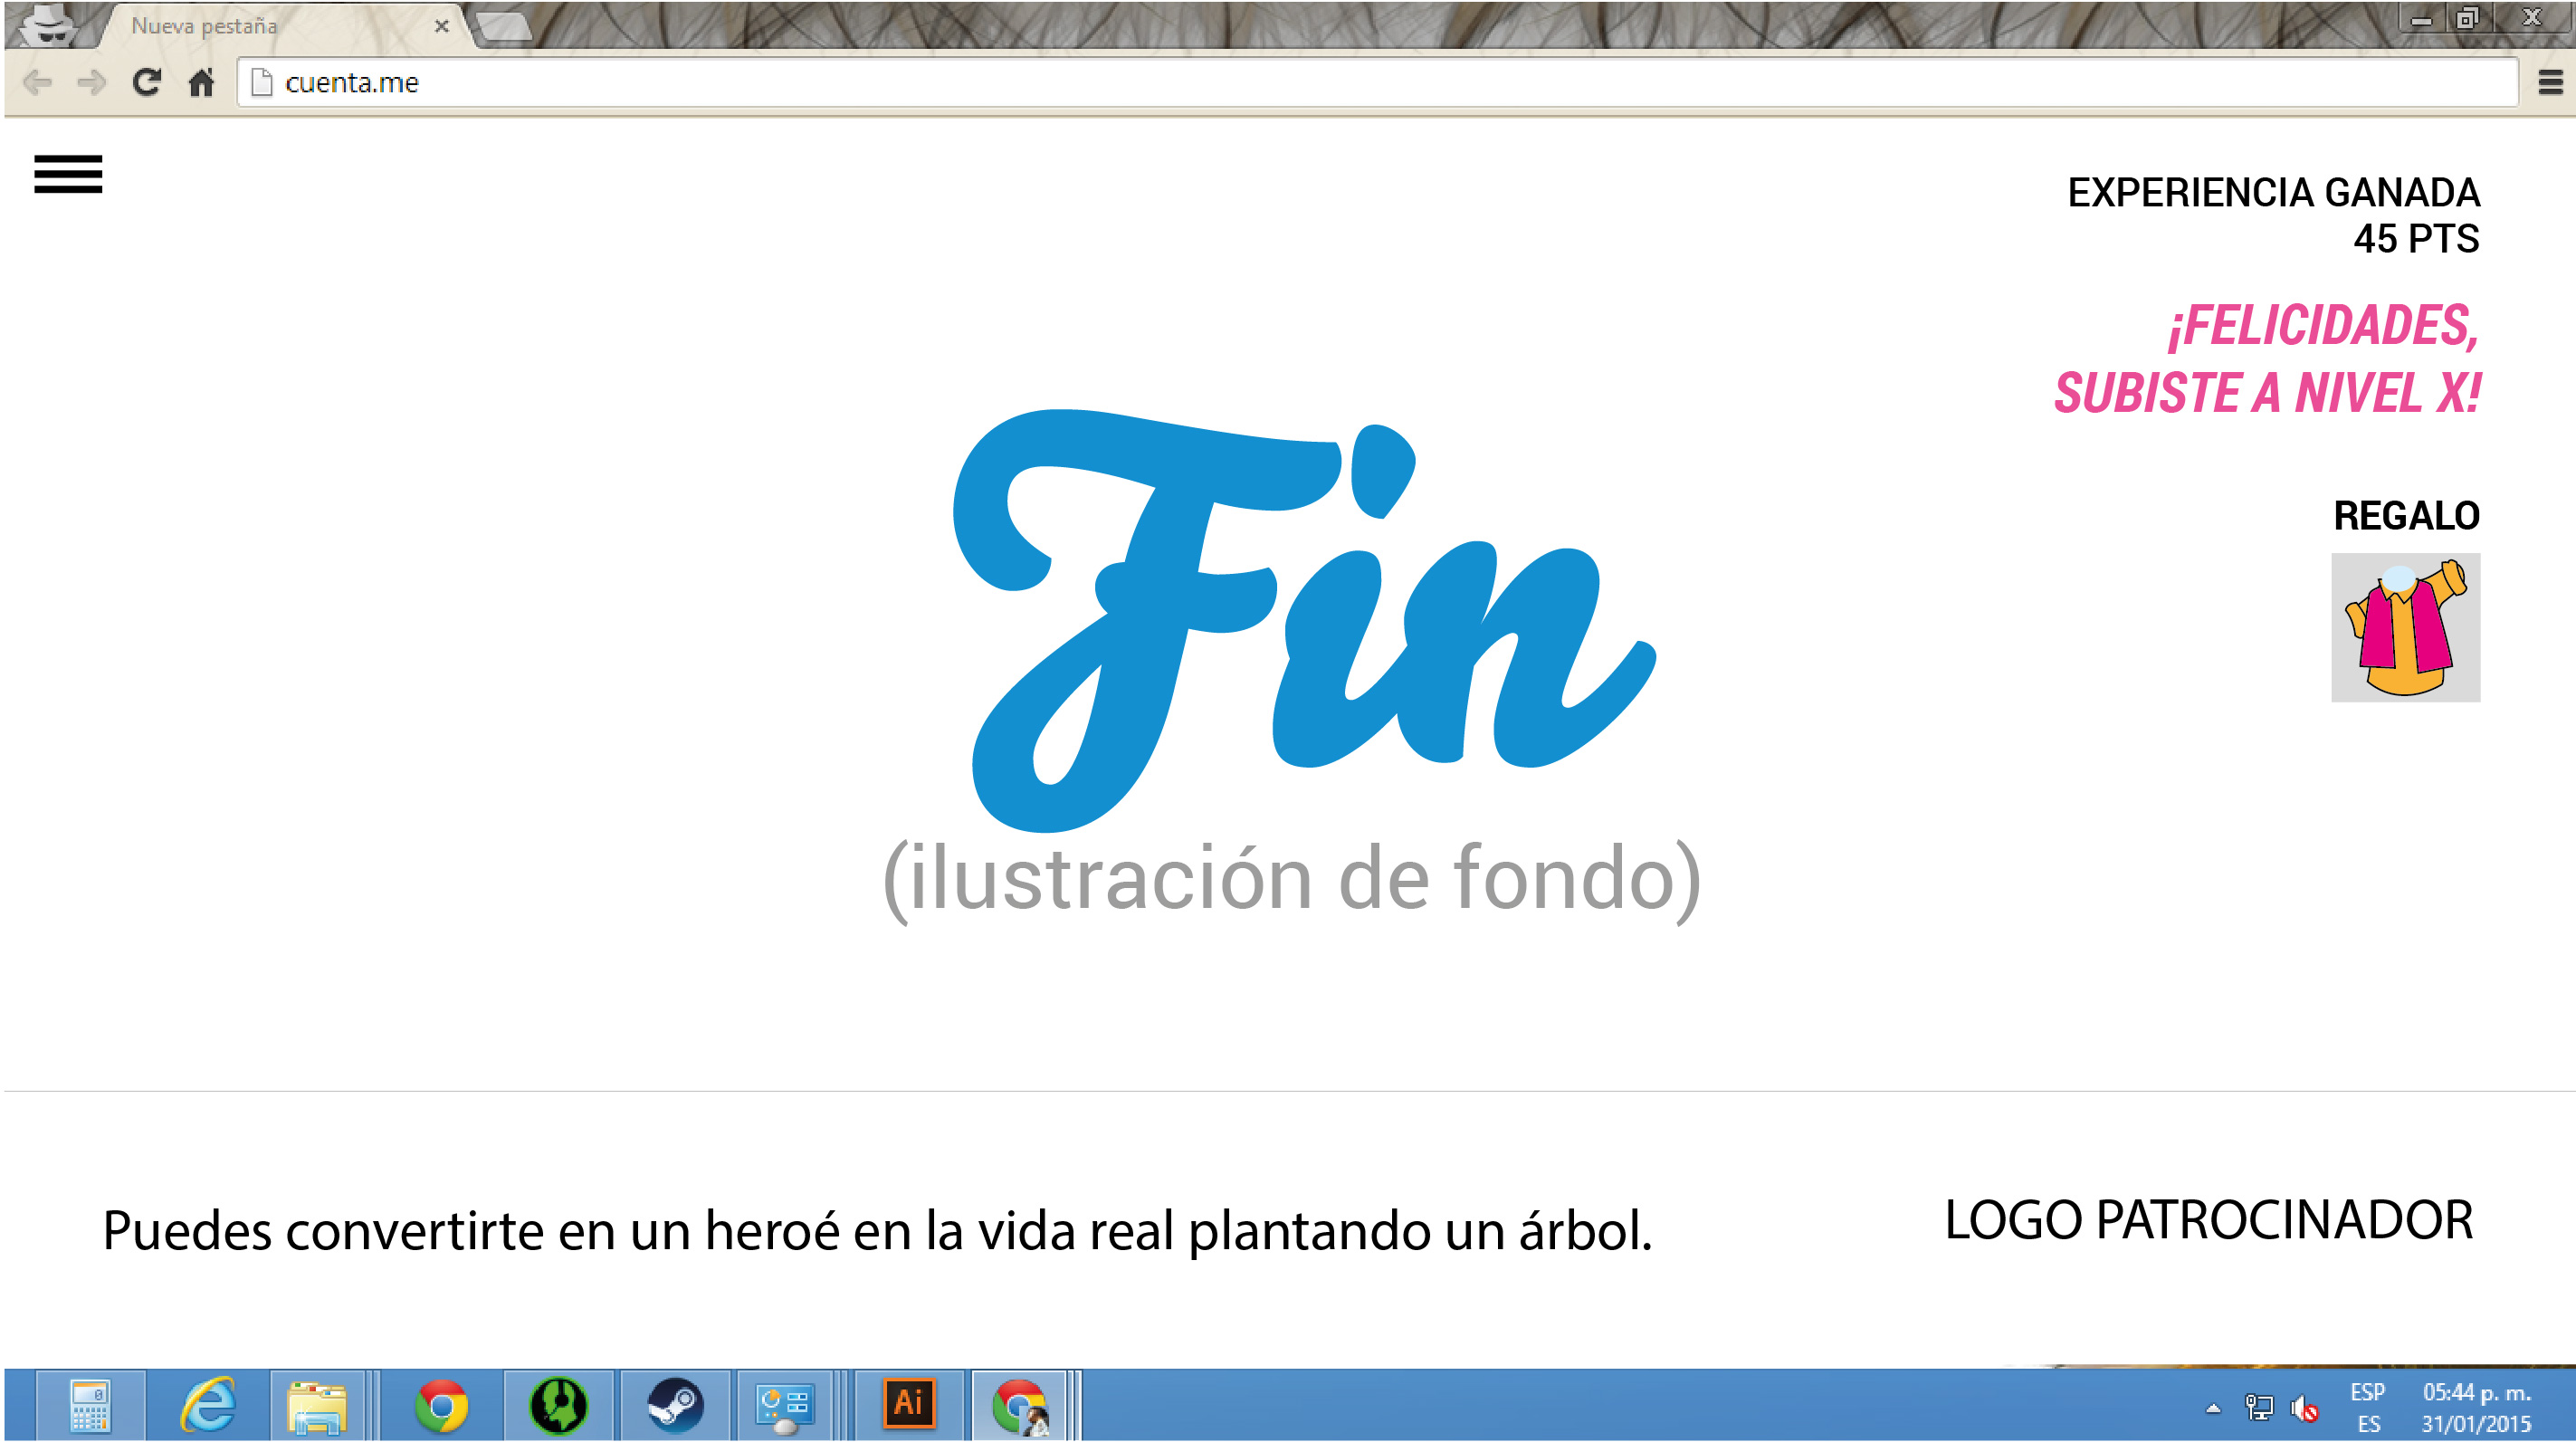Viewport: 2576px width, 1442px height.
Task: Click the browser reload button
Action: (x=147, y=82)
